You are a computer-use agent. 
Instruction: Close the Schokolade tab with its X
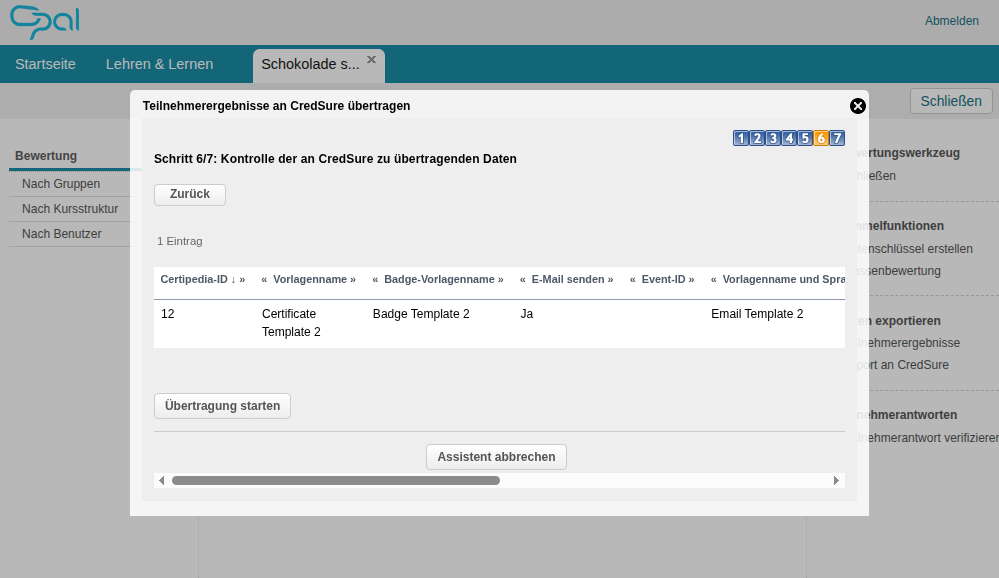[x=371, y=59]
